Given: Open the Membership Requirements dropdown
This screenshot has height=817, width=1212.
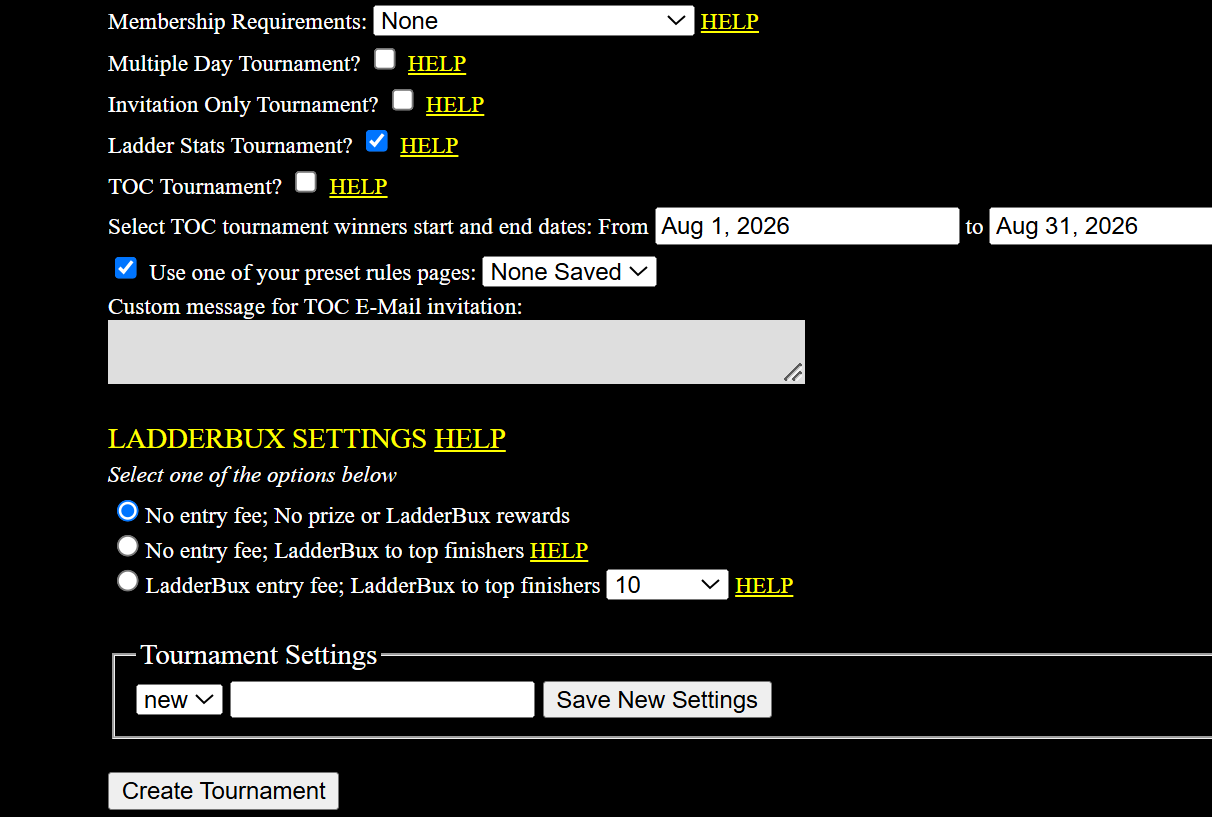Looking at the screenshot, I should (534, 21).
